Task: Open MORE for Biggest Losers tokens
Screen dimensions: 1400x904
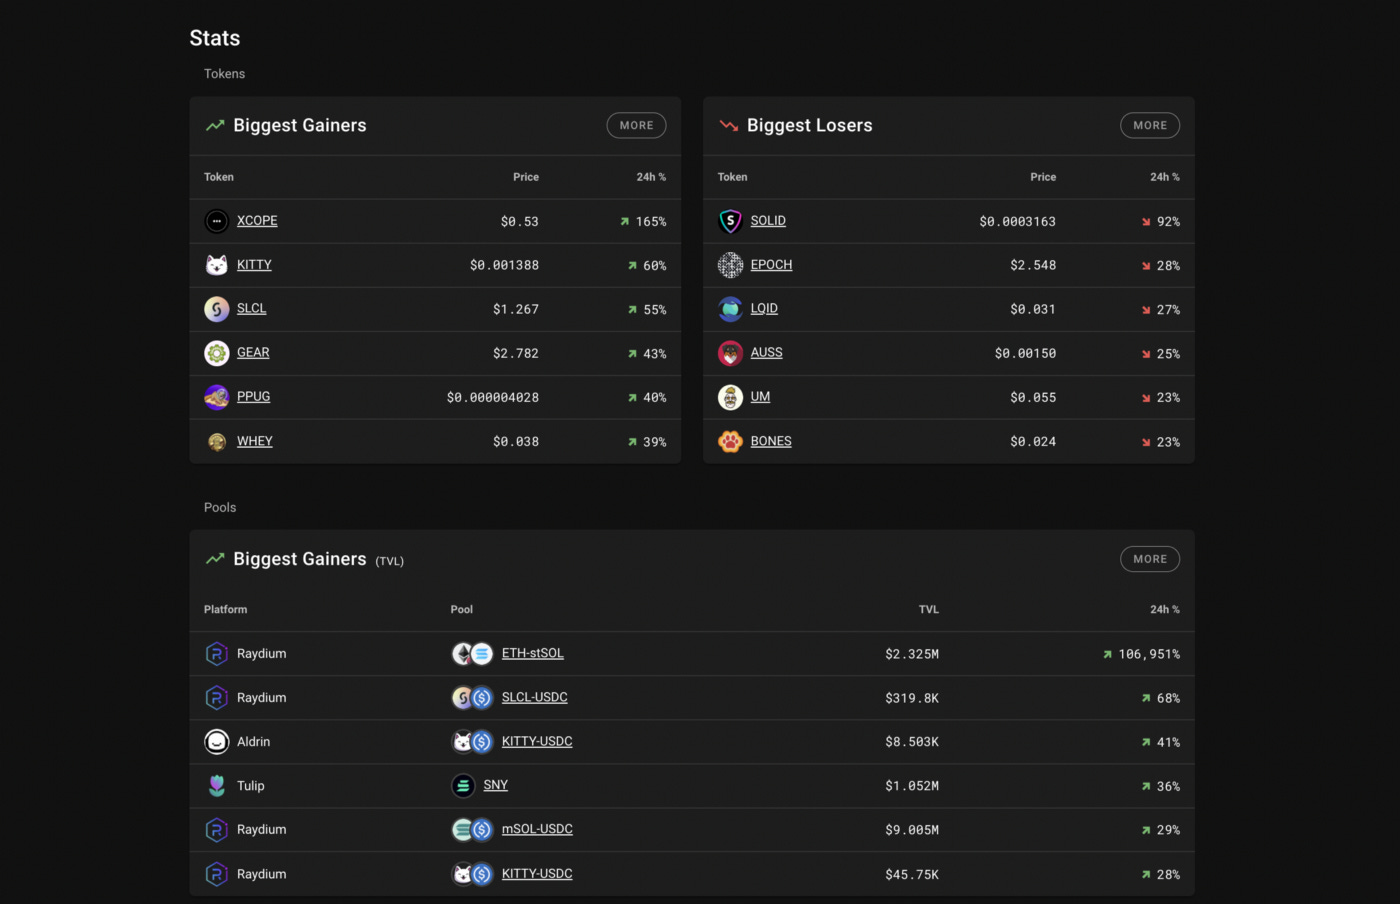Action: tap(1150, 125)
